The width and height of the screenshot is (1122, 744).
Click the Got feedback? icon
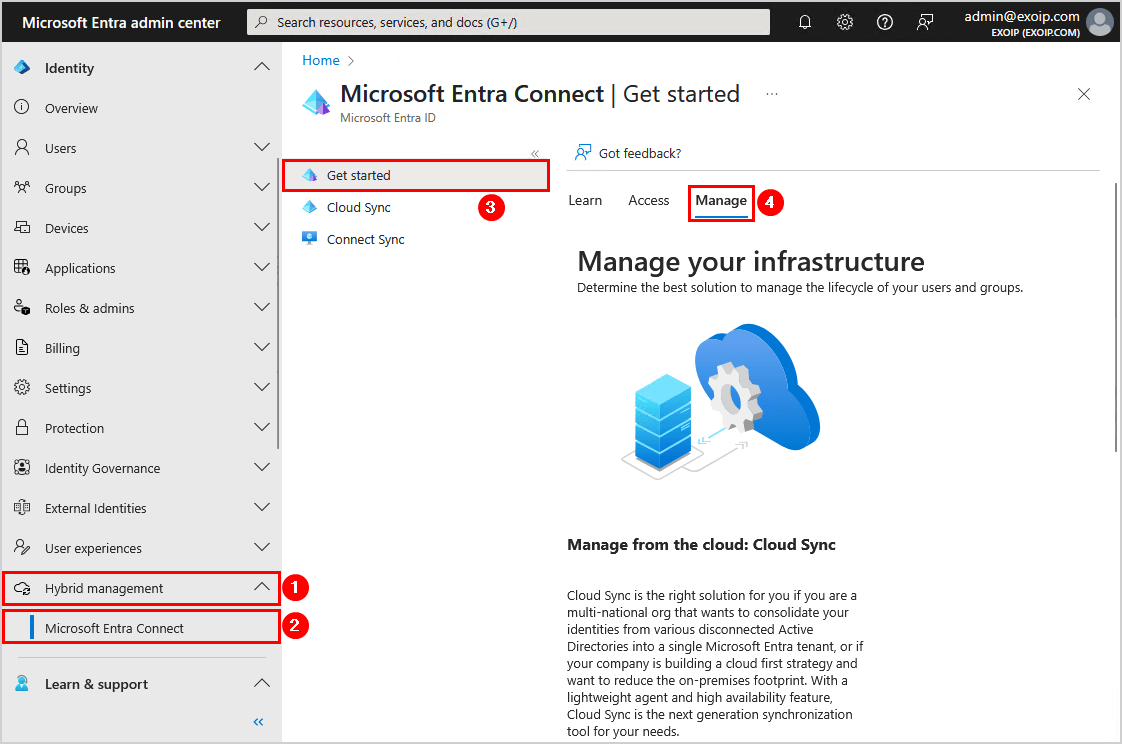click(x=583, y=153)
